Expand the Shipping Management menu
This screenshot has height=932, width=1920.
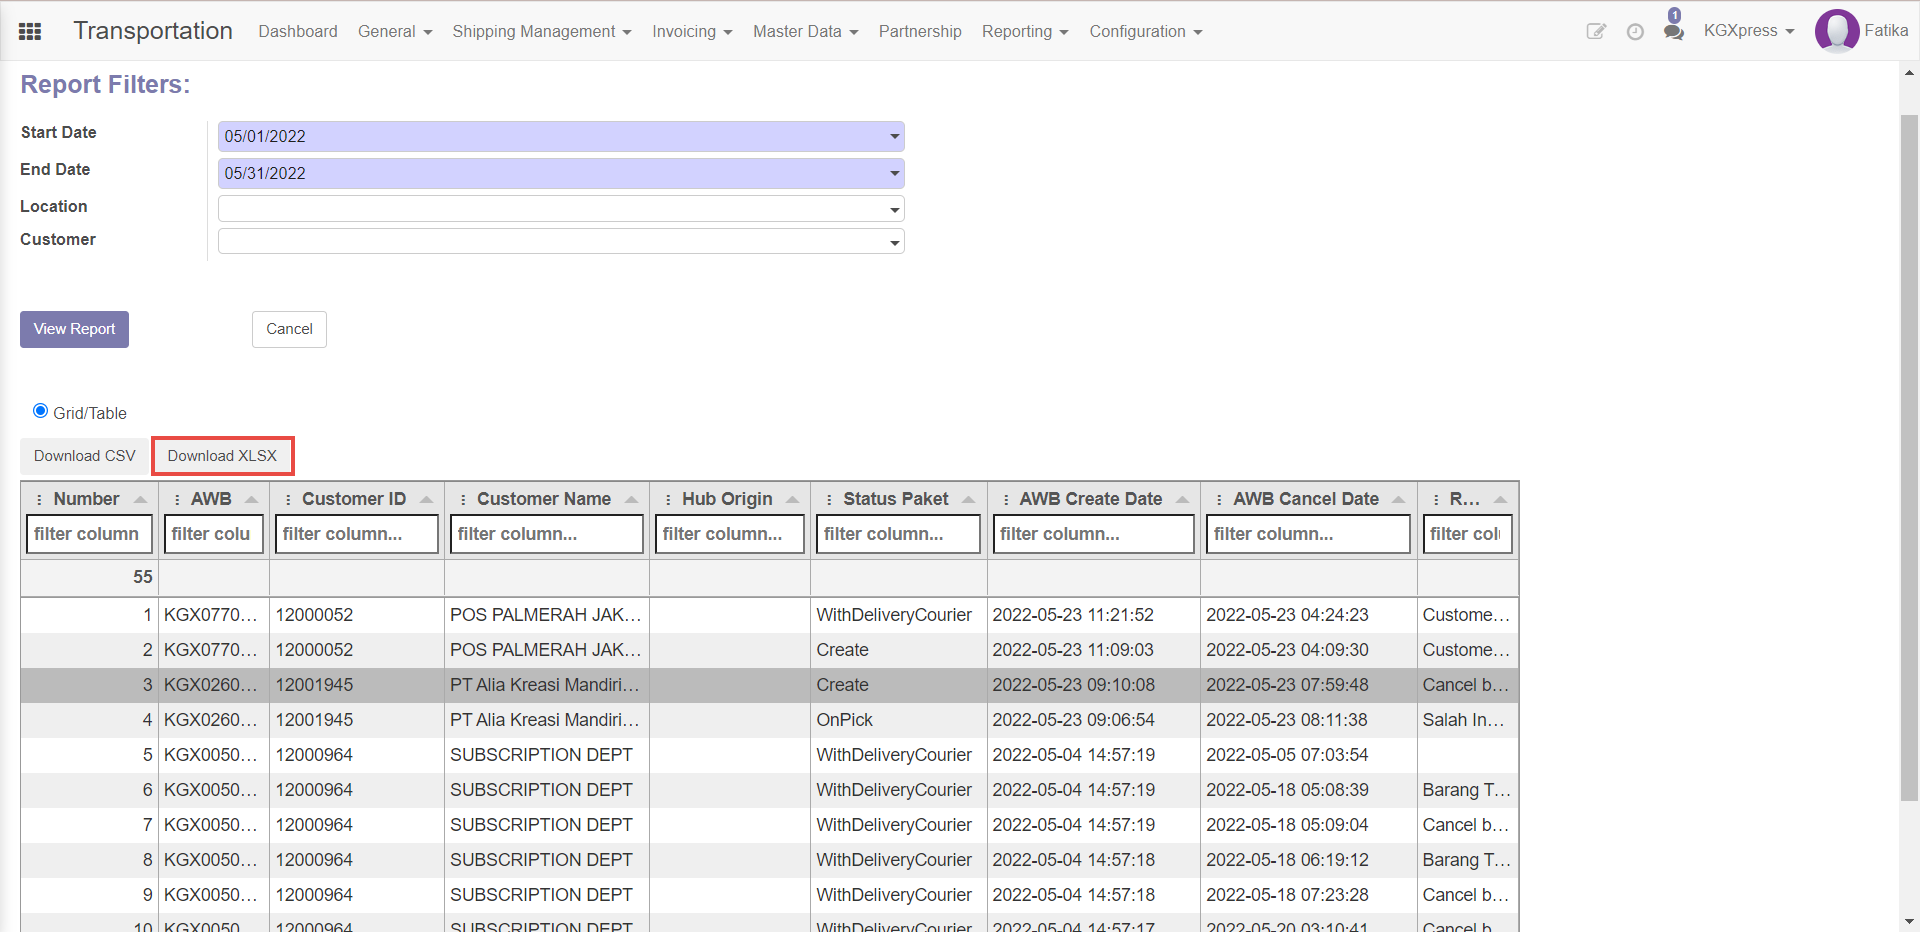(x=542, y=32)
